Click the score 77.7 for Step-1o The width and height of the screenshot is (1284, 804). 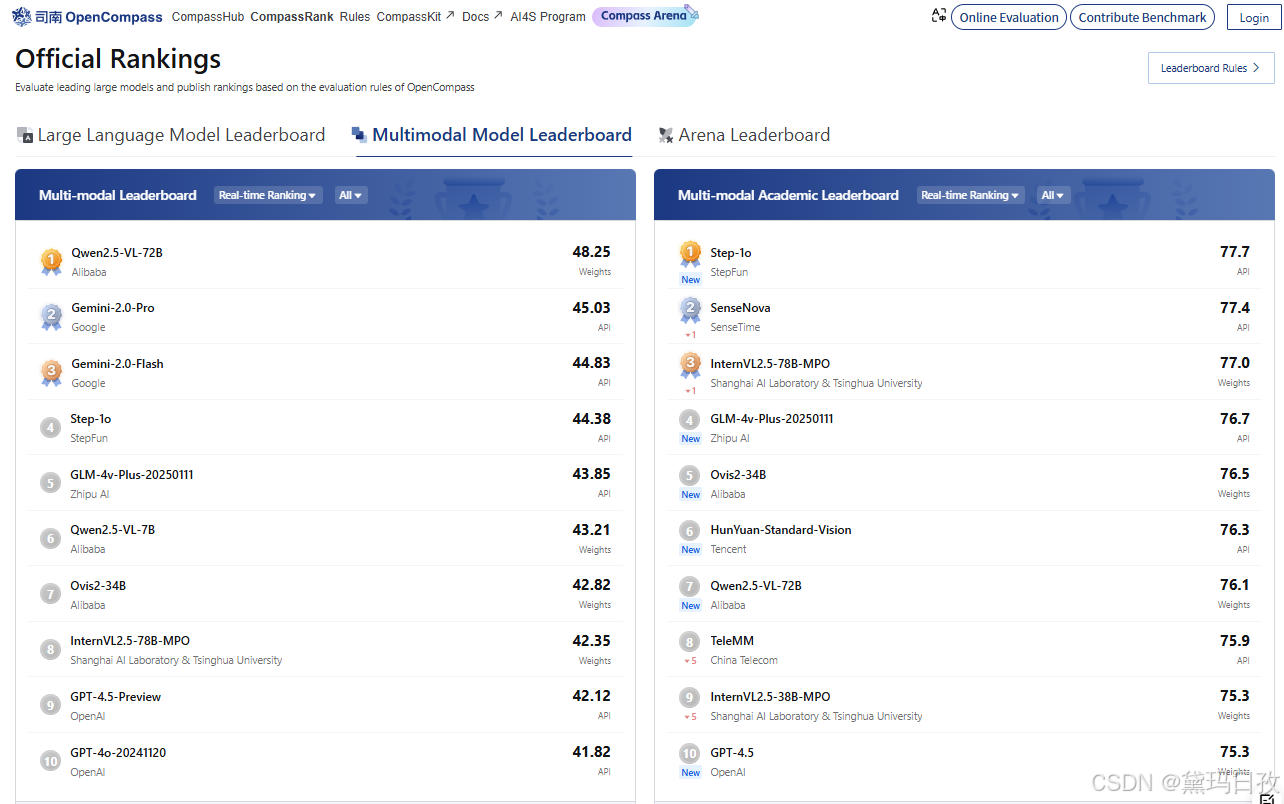click(x=1234, y=252)
